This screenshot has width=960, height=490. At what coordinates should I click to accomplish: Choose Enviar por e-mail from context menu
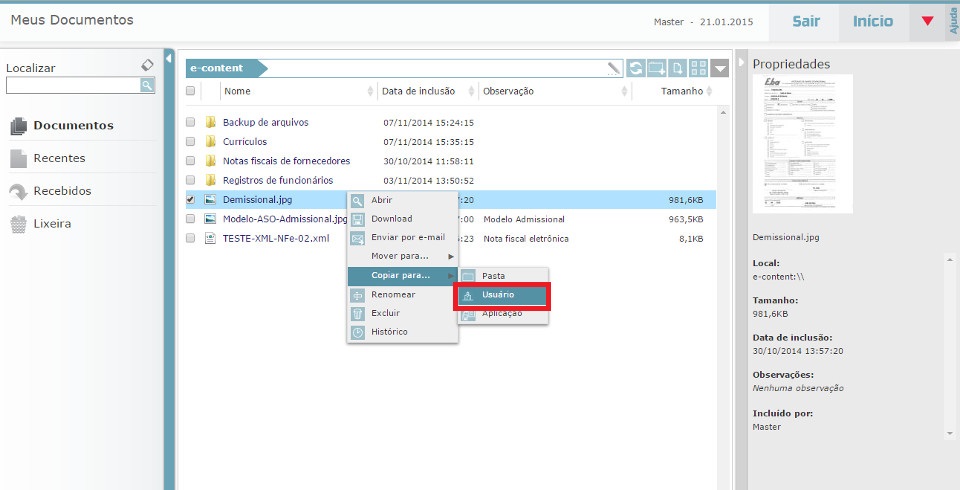[x=407, y=237]
